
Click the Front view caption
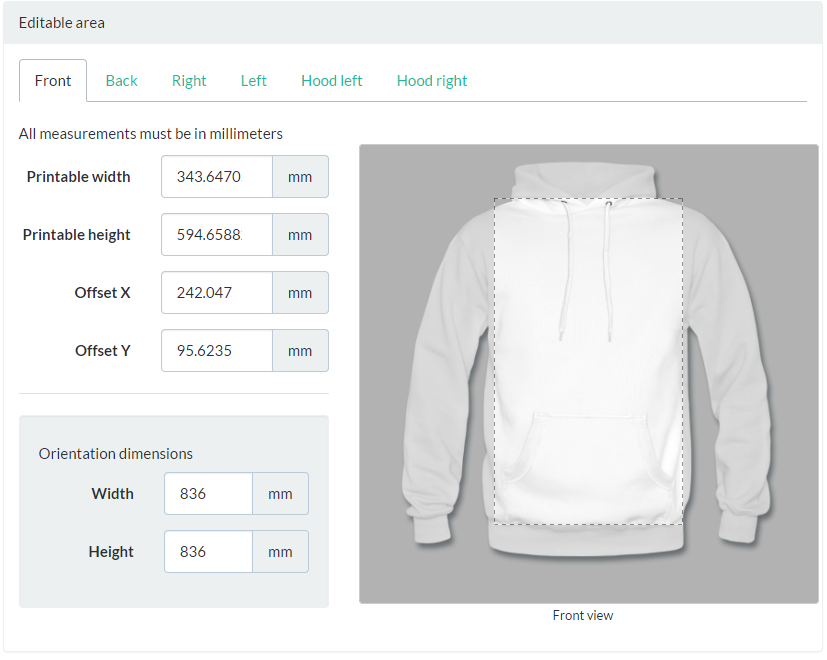(x=583, y=616)
